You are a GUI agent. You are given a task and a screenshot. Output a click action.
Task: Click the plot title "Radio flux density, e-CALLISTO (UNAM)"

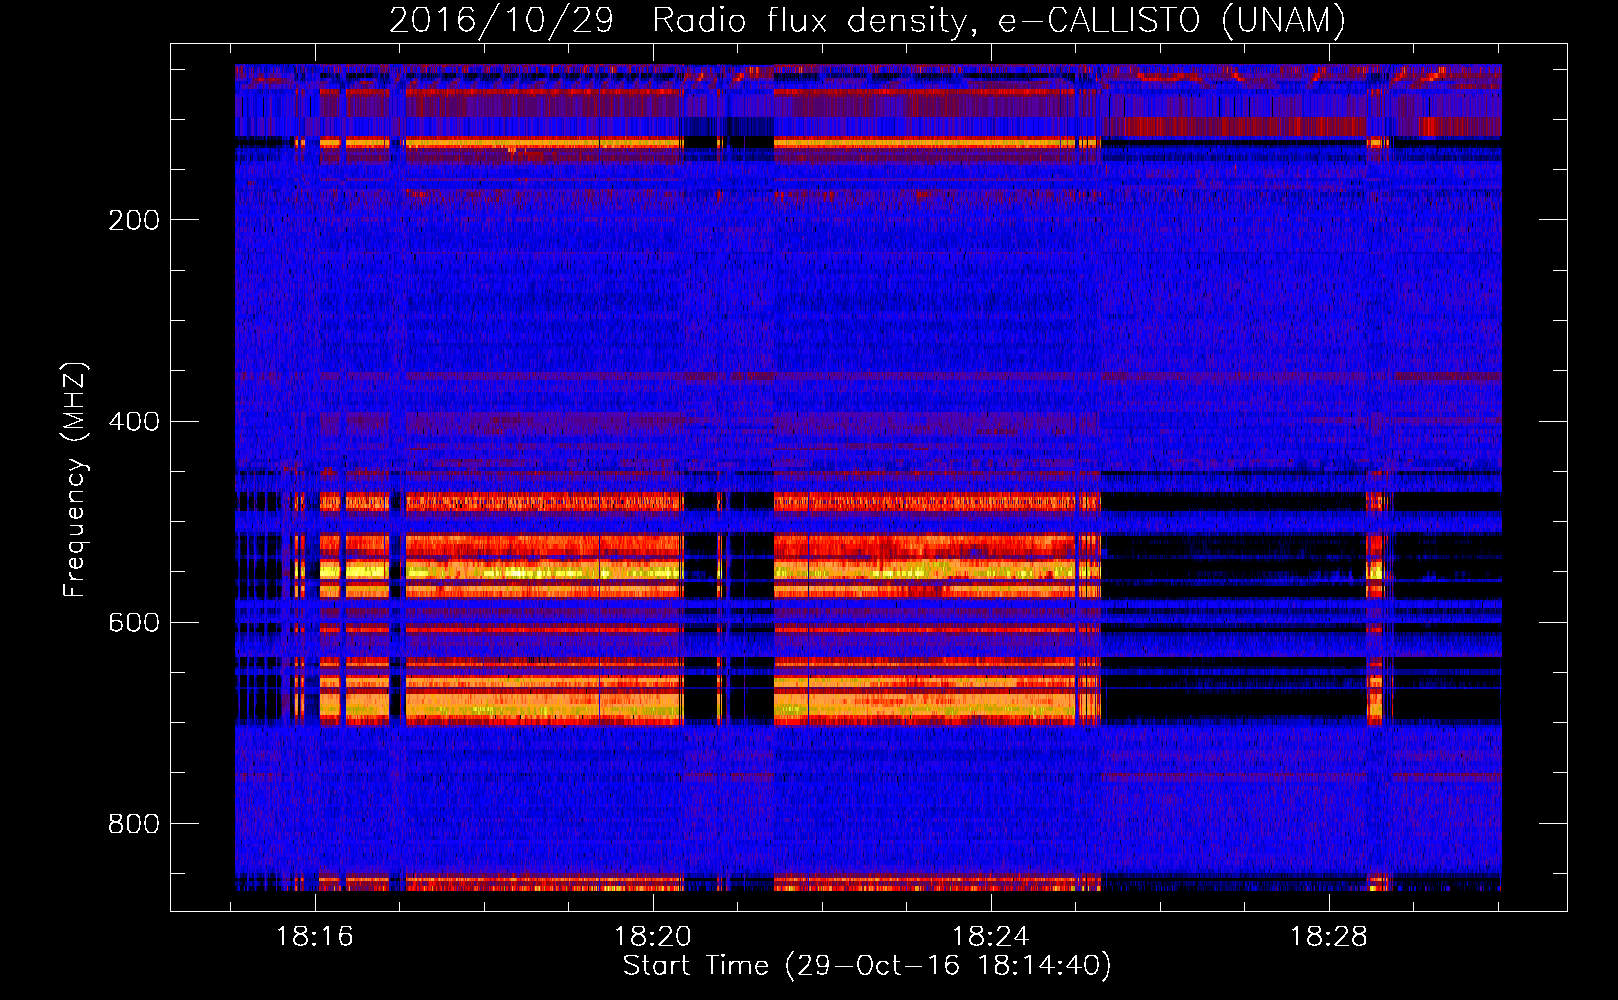999,20
